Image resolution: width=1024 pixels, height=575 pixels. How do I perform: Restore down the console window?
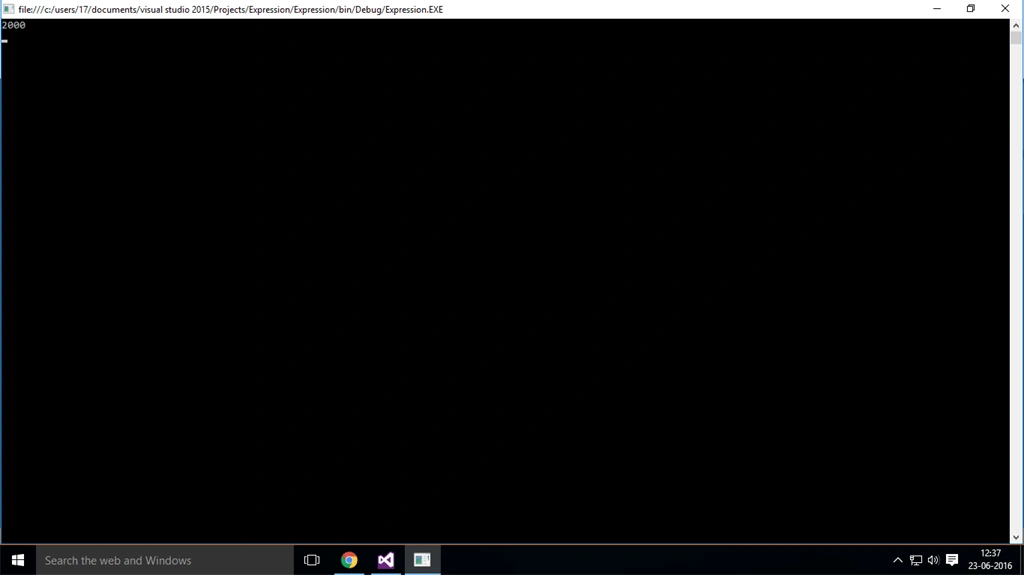pyautogui.click(x=971, y=8)
